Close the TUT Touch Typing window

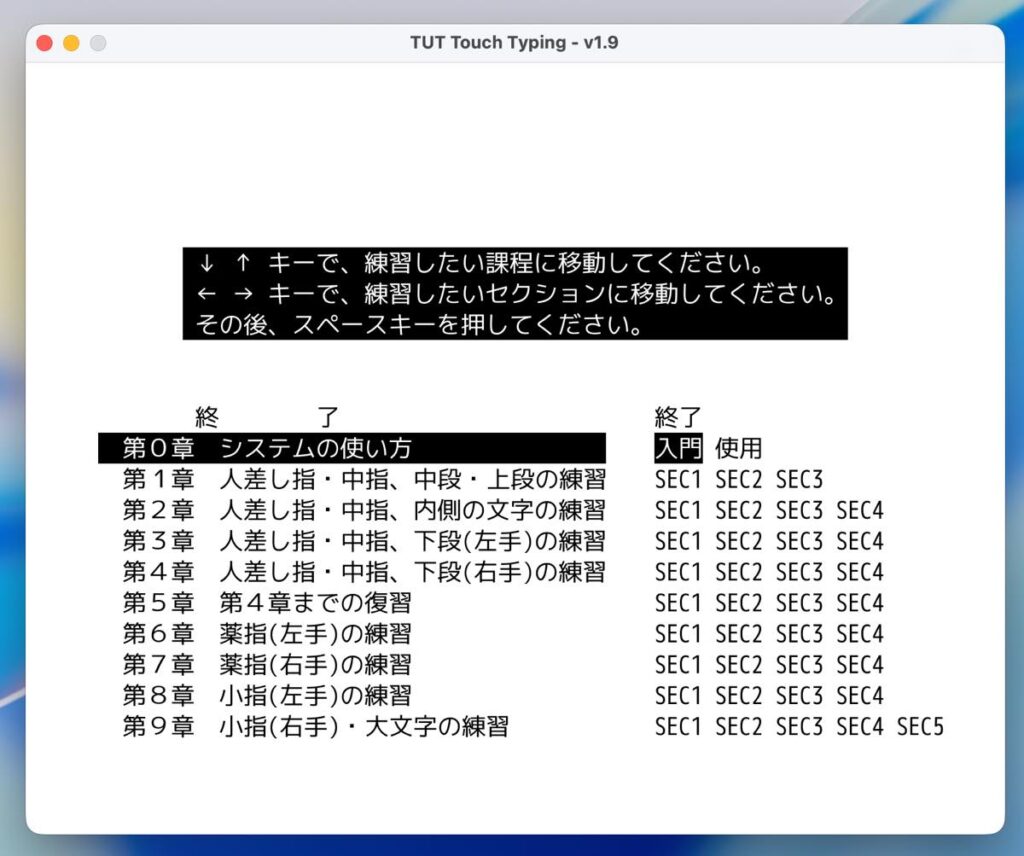click(44, 43)
